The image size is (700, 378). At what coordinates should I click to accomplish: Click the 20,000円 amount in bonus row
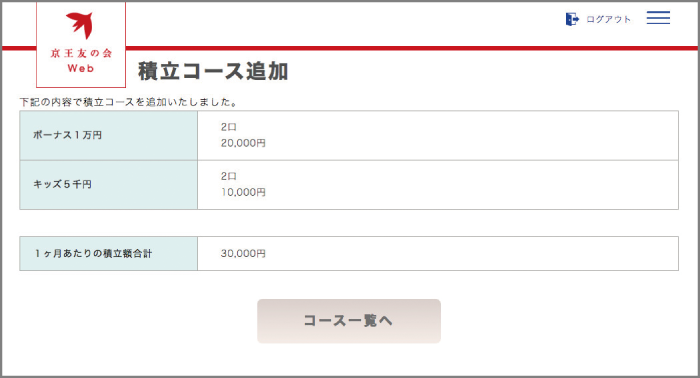pyautogui.click(x=243, y=143)
